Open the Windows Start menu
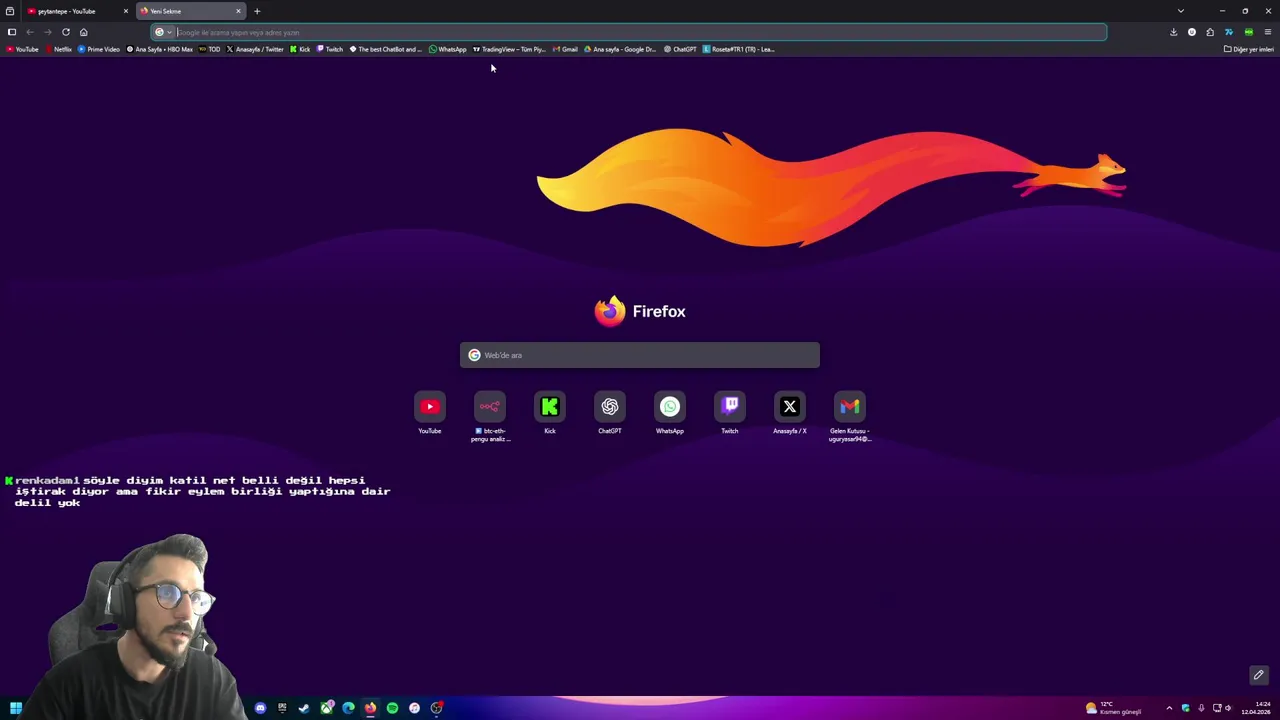Image resolution: width=1280 pixels, height=720 pixels. (16, 708)
